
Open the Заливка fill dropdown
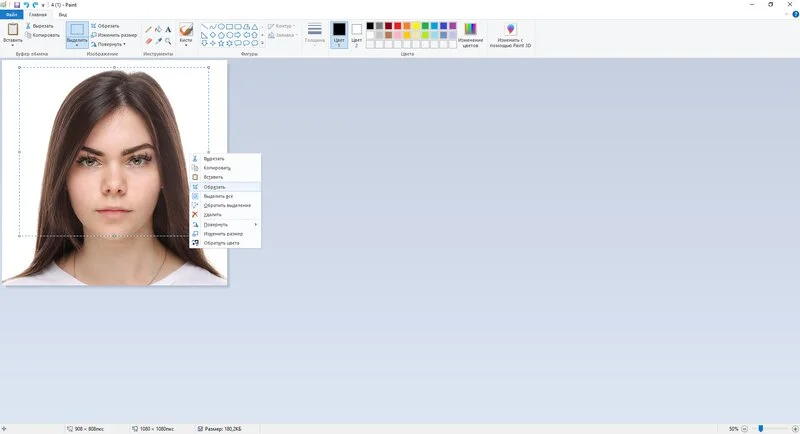pos(283,35)
